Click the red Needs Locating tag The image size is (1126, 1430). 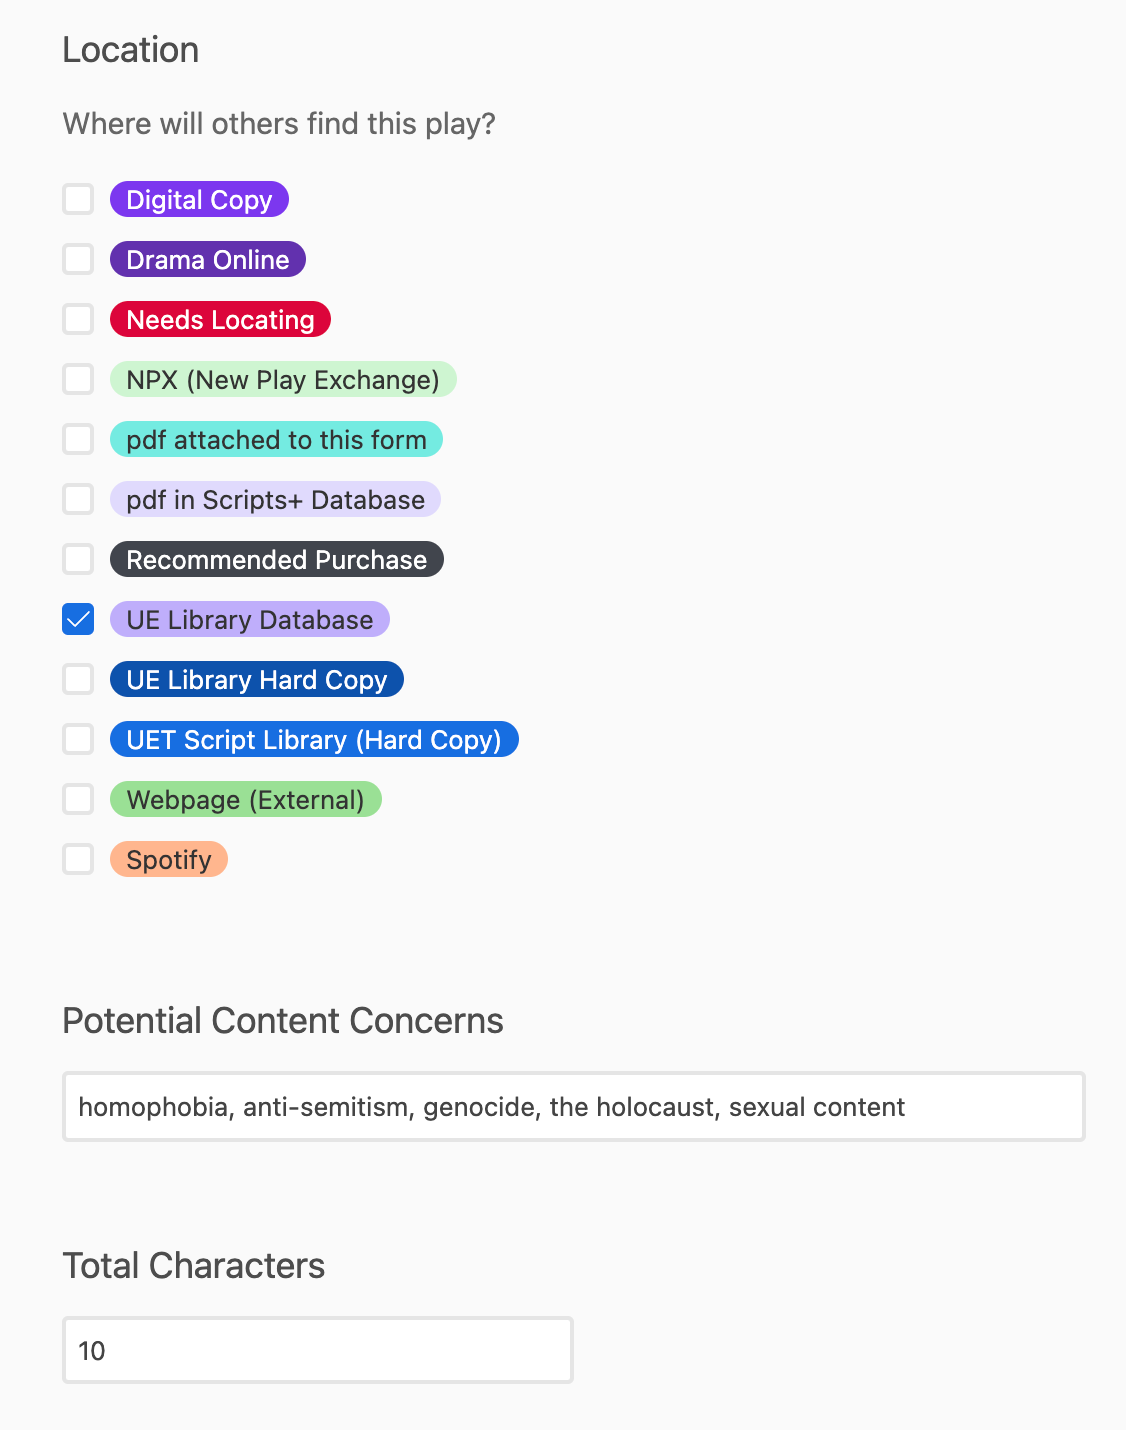(220, 319)
